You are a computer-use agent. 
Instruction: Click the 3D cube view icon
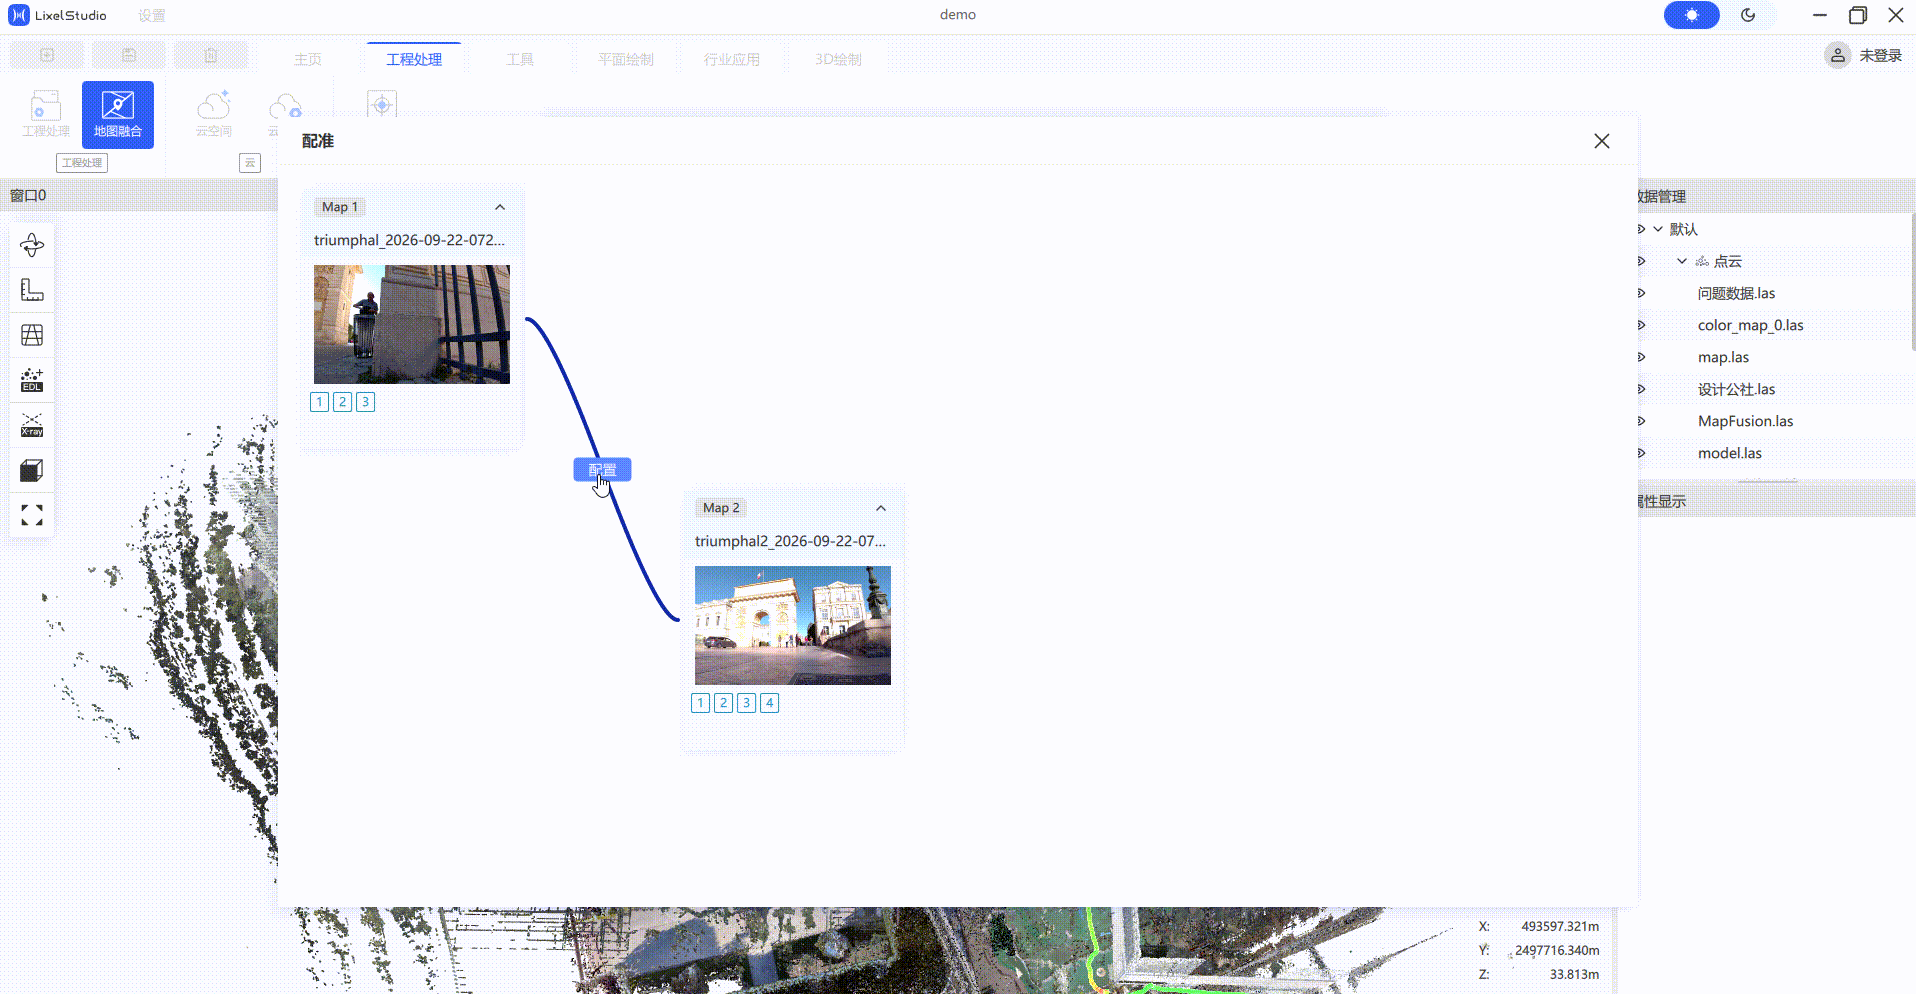click(x=32, y=470)
